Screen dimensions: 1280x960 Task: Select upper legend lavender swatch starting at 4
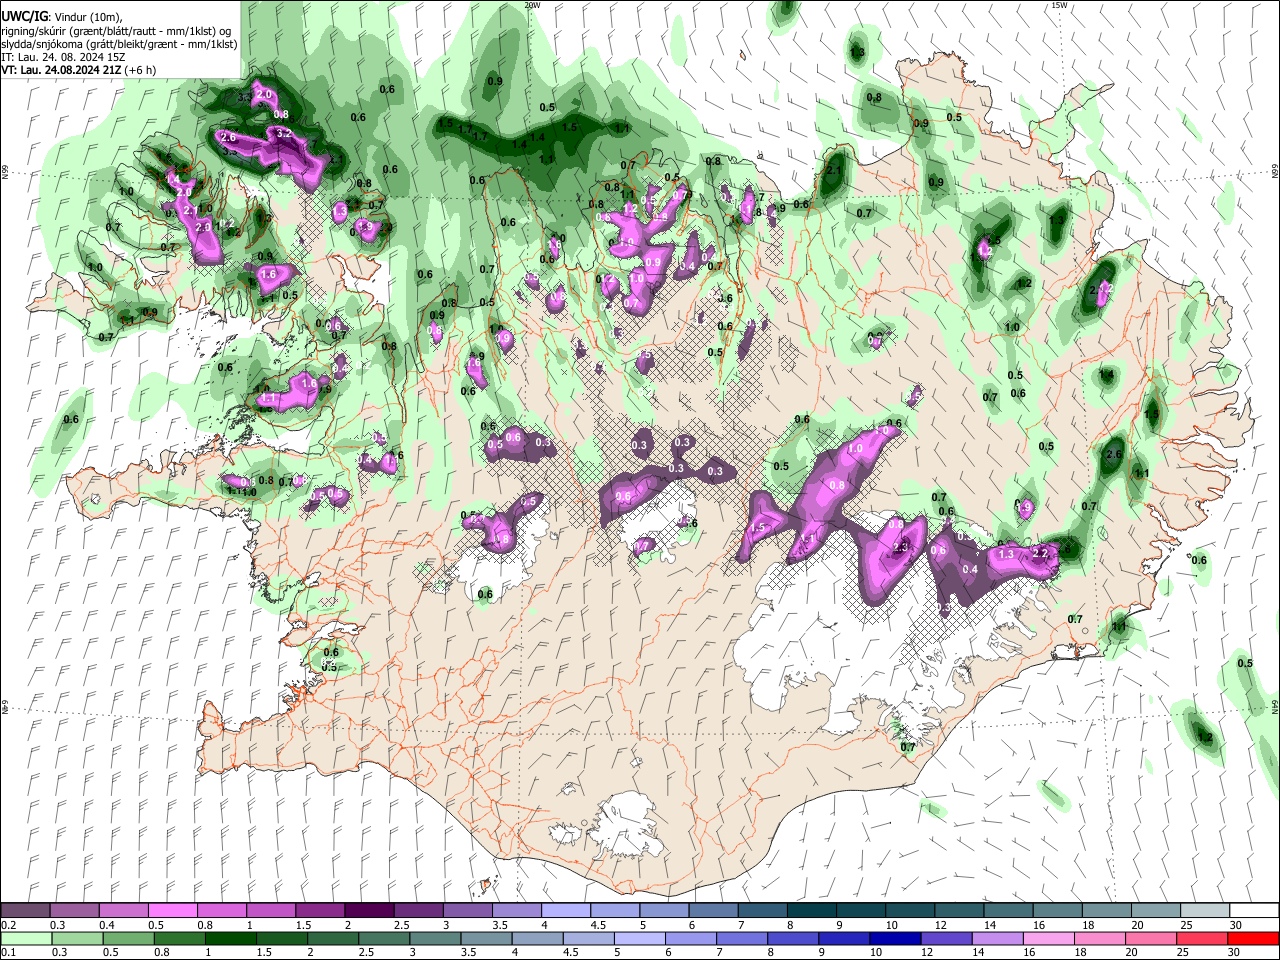coord(565,911)
